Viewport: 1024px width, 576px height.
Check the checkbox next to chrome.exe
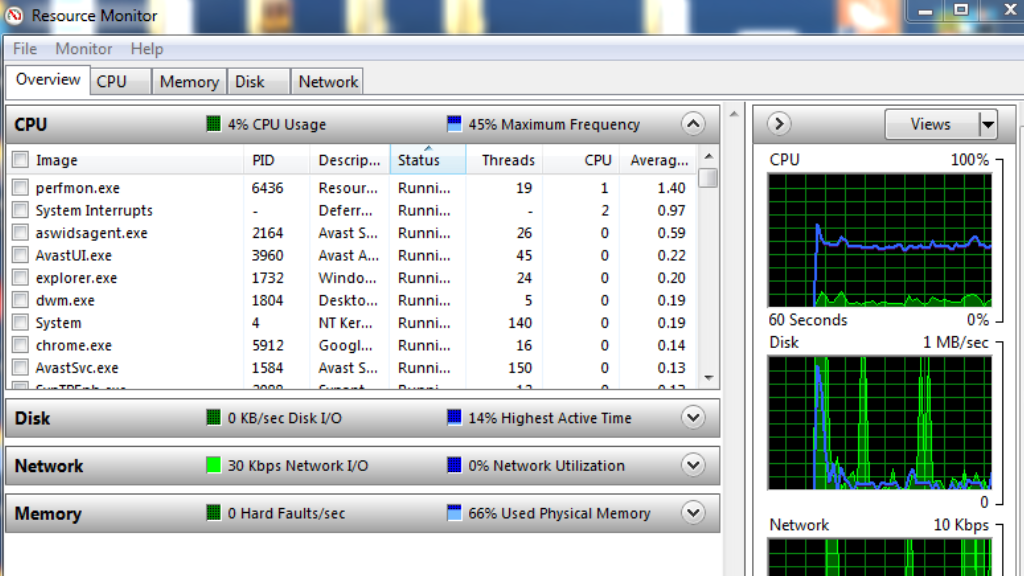point(18,345)
